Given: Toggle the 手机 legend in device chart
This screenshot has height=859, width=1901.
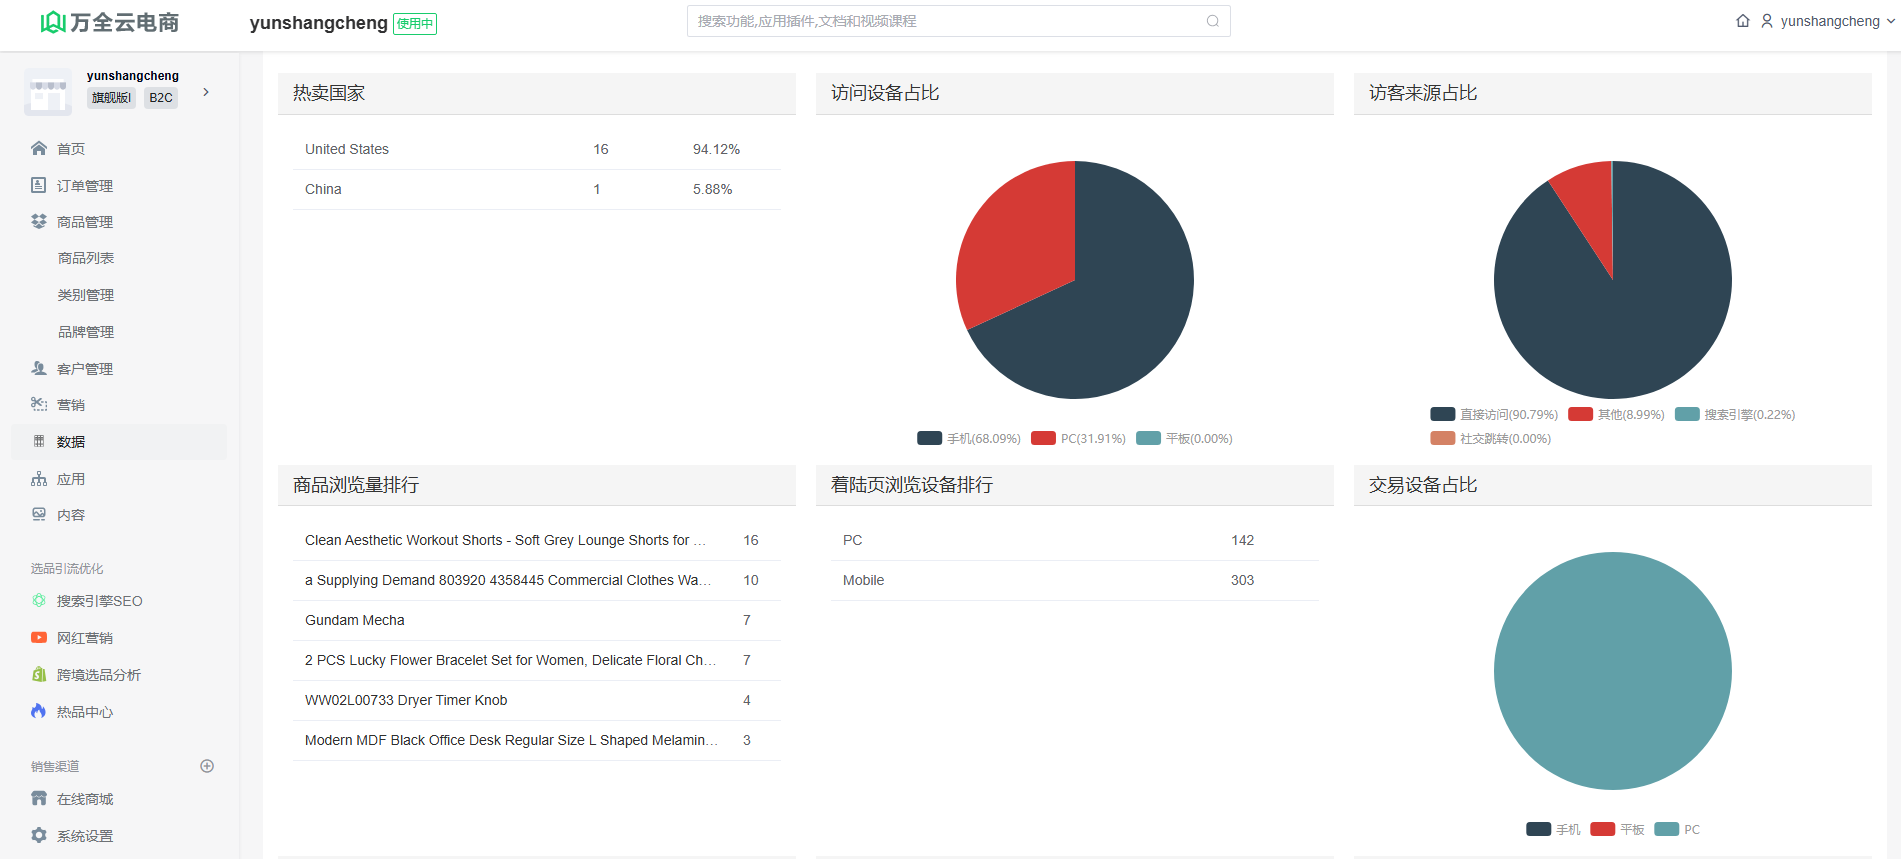Looking at the screenshot, I should click(x=968, y=438).
